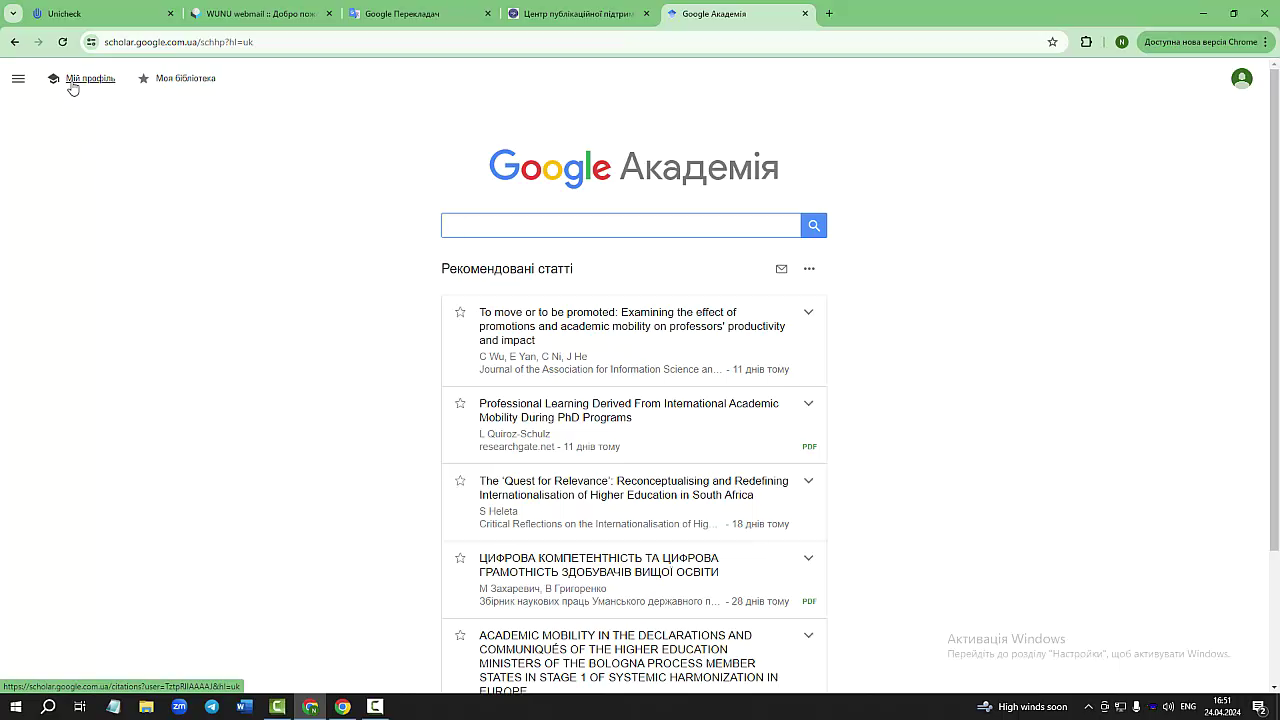Star the 'Quest for Relevance' article

(460, 480)
